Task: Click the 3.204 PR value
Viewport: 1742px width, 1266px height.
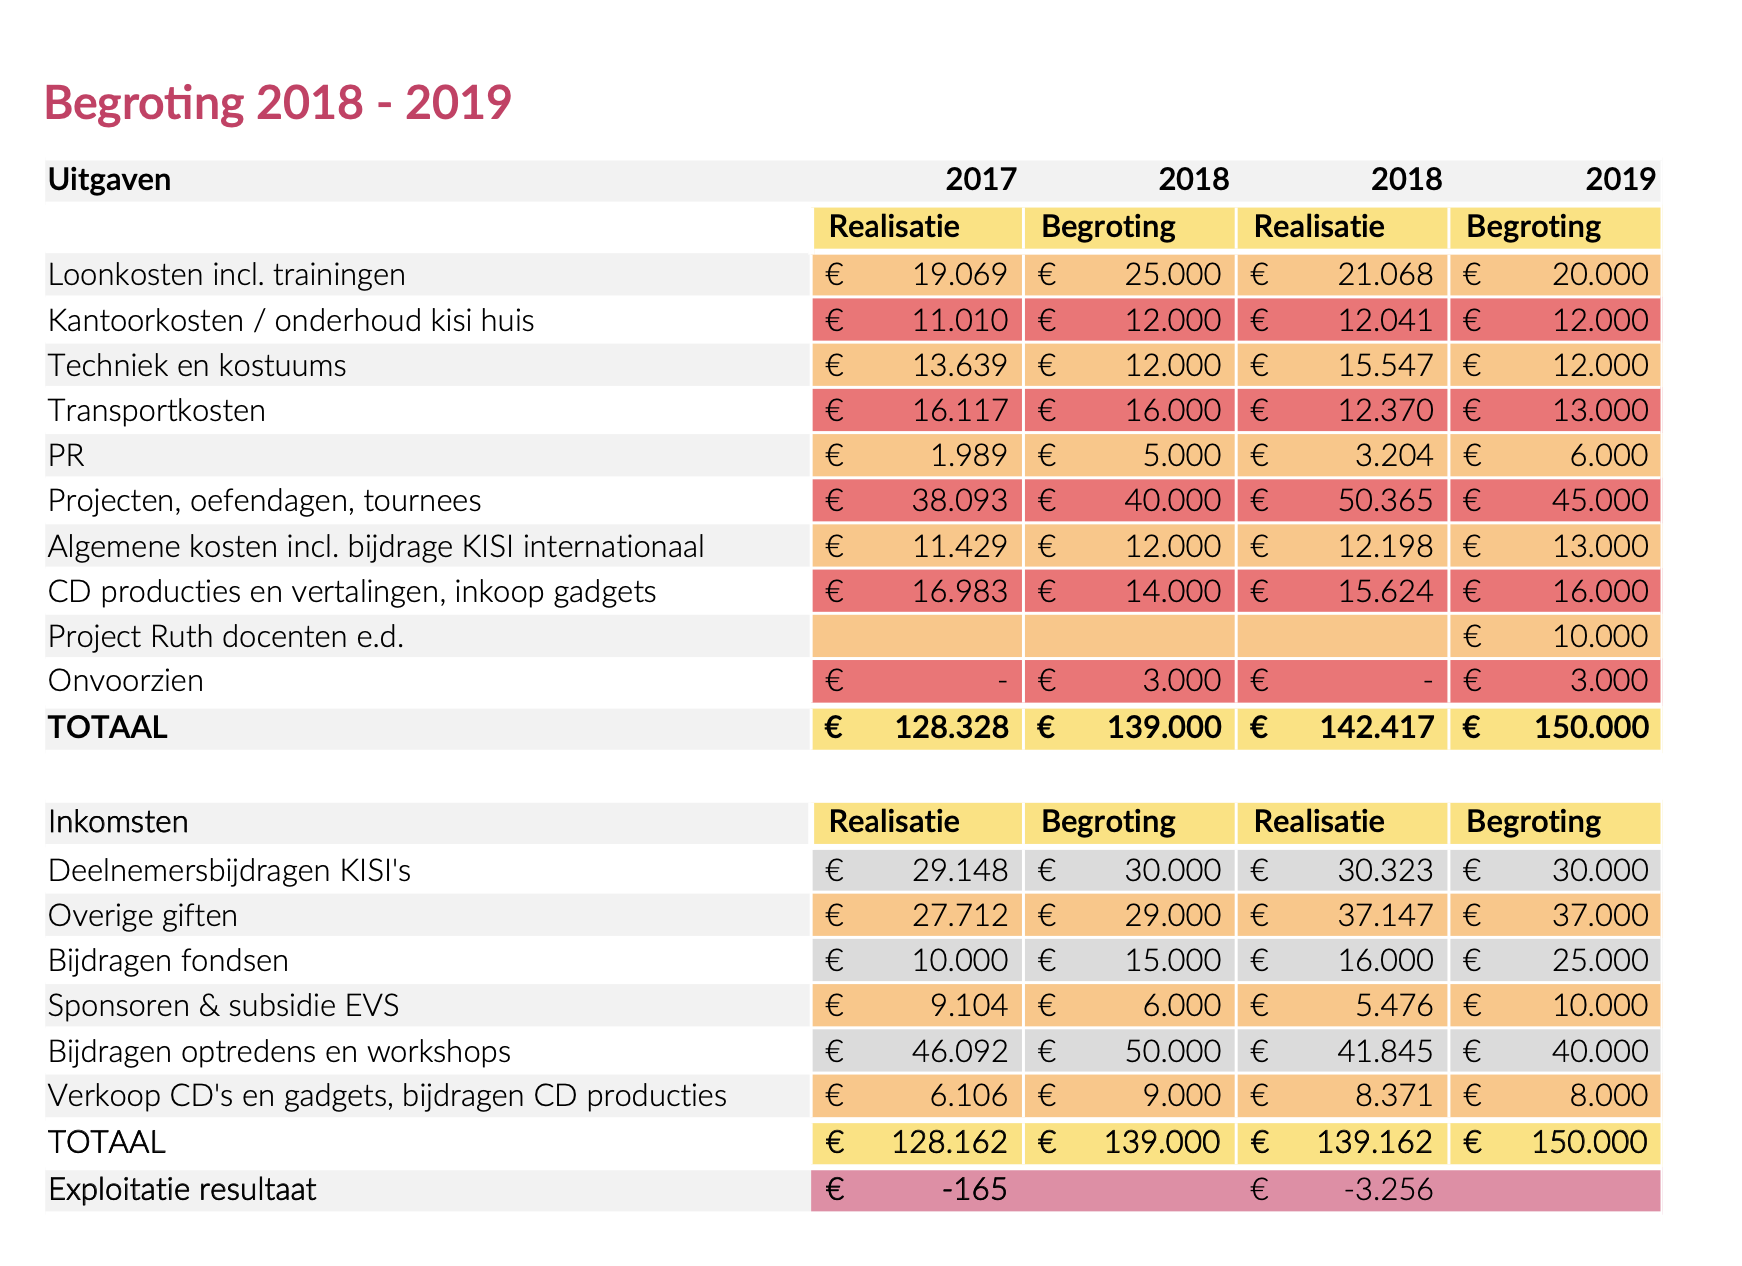Action: 1394,456
